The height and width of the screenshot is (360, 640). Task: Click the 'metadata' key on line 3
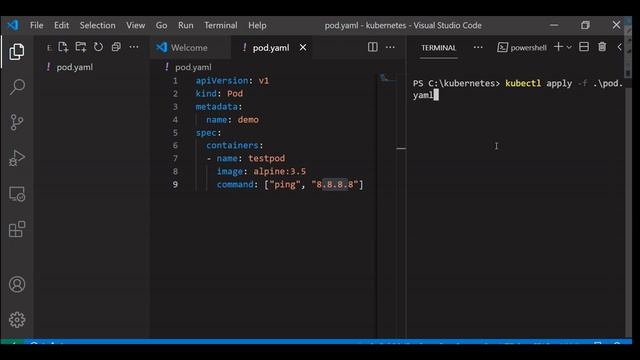217,107
